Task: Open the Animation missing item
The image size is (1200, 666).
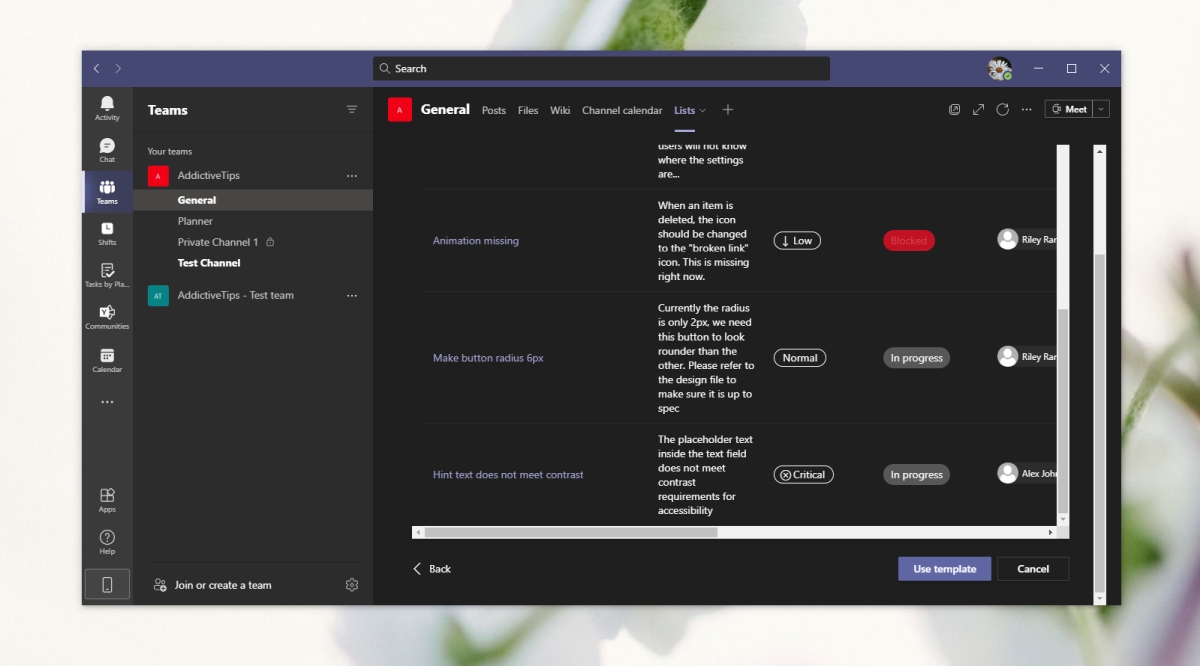Action: [475, 241]
